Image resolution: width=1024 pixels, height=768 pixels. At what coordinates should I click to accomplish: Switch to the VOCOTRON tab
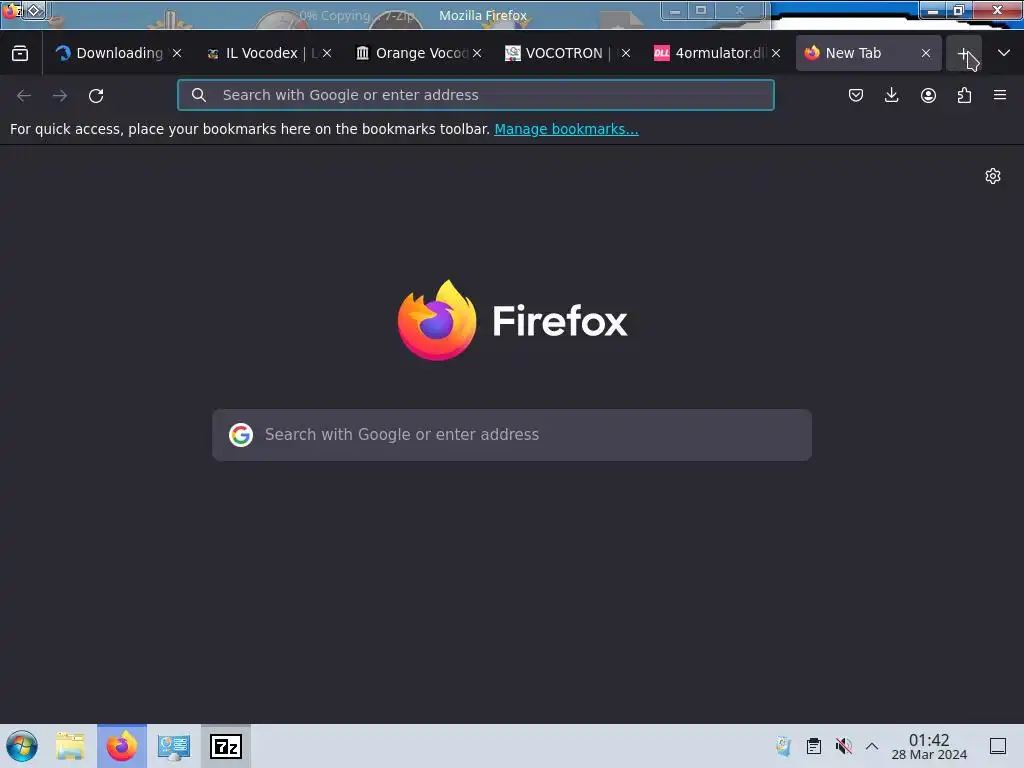(x=562, y=53)
